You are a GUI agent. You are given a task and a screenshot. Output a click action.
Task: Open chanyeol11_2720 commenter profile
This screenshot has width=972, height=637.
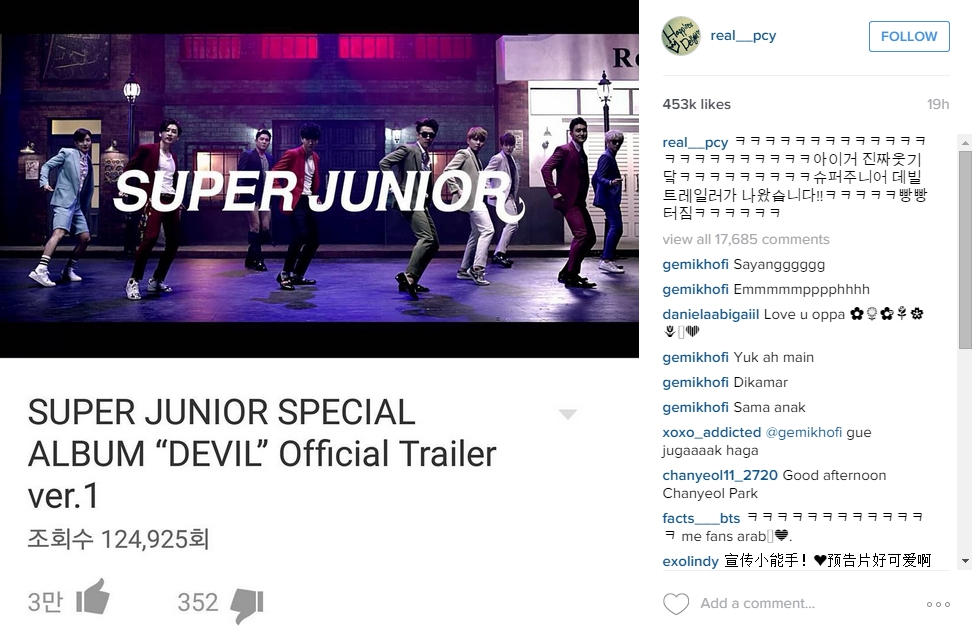(720, 475)
